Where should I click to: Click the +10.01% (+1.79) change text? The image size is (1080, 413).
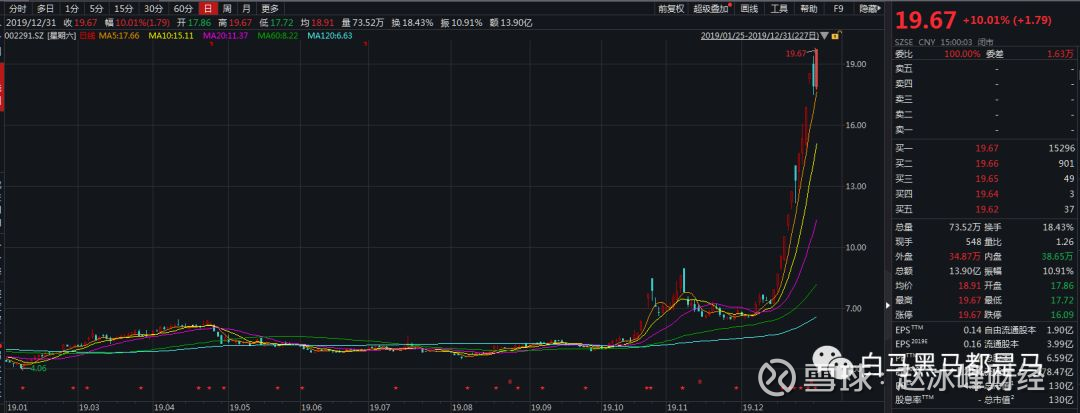1007,21
